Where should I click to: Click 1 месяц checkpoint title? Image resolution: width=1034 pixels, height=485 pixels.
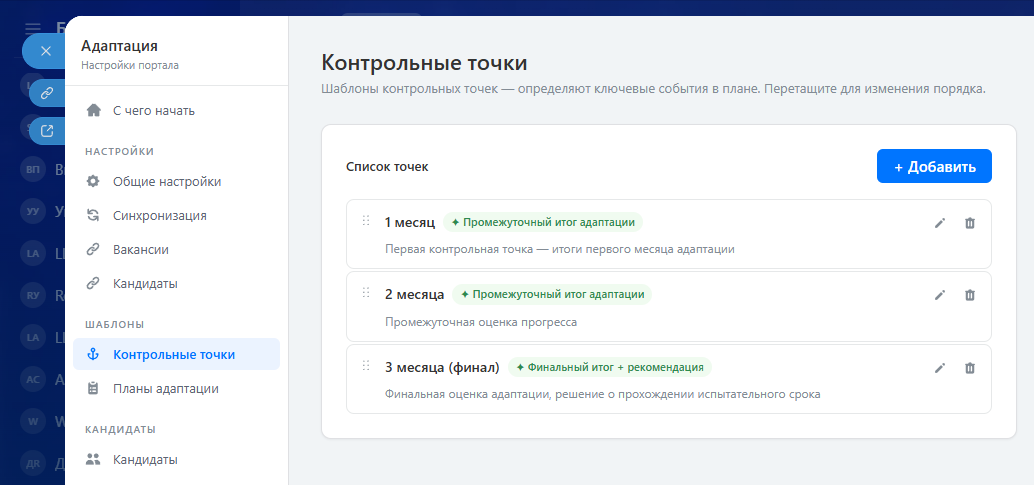[410, 222]
